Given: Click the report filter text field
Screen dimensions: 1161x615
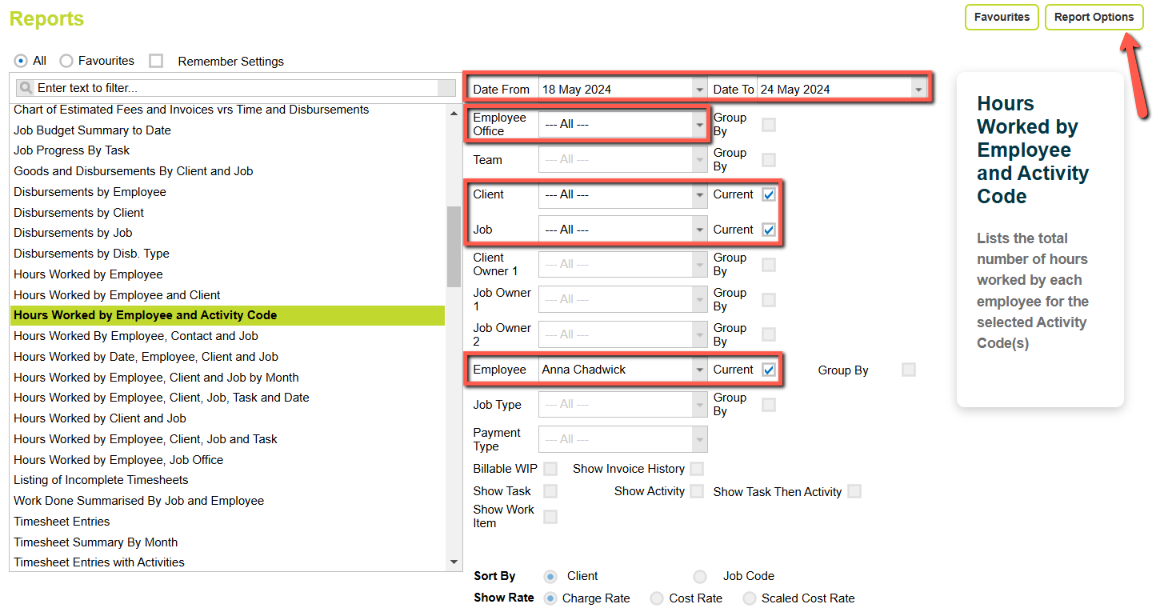Looking at the screenshot, I should [x=235, y=88].
